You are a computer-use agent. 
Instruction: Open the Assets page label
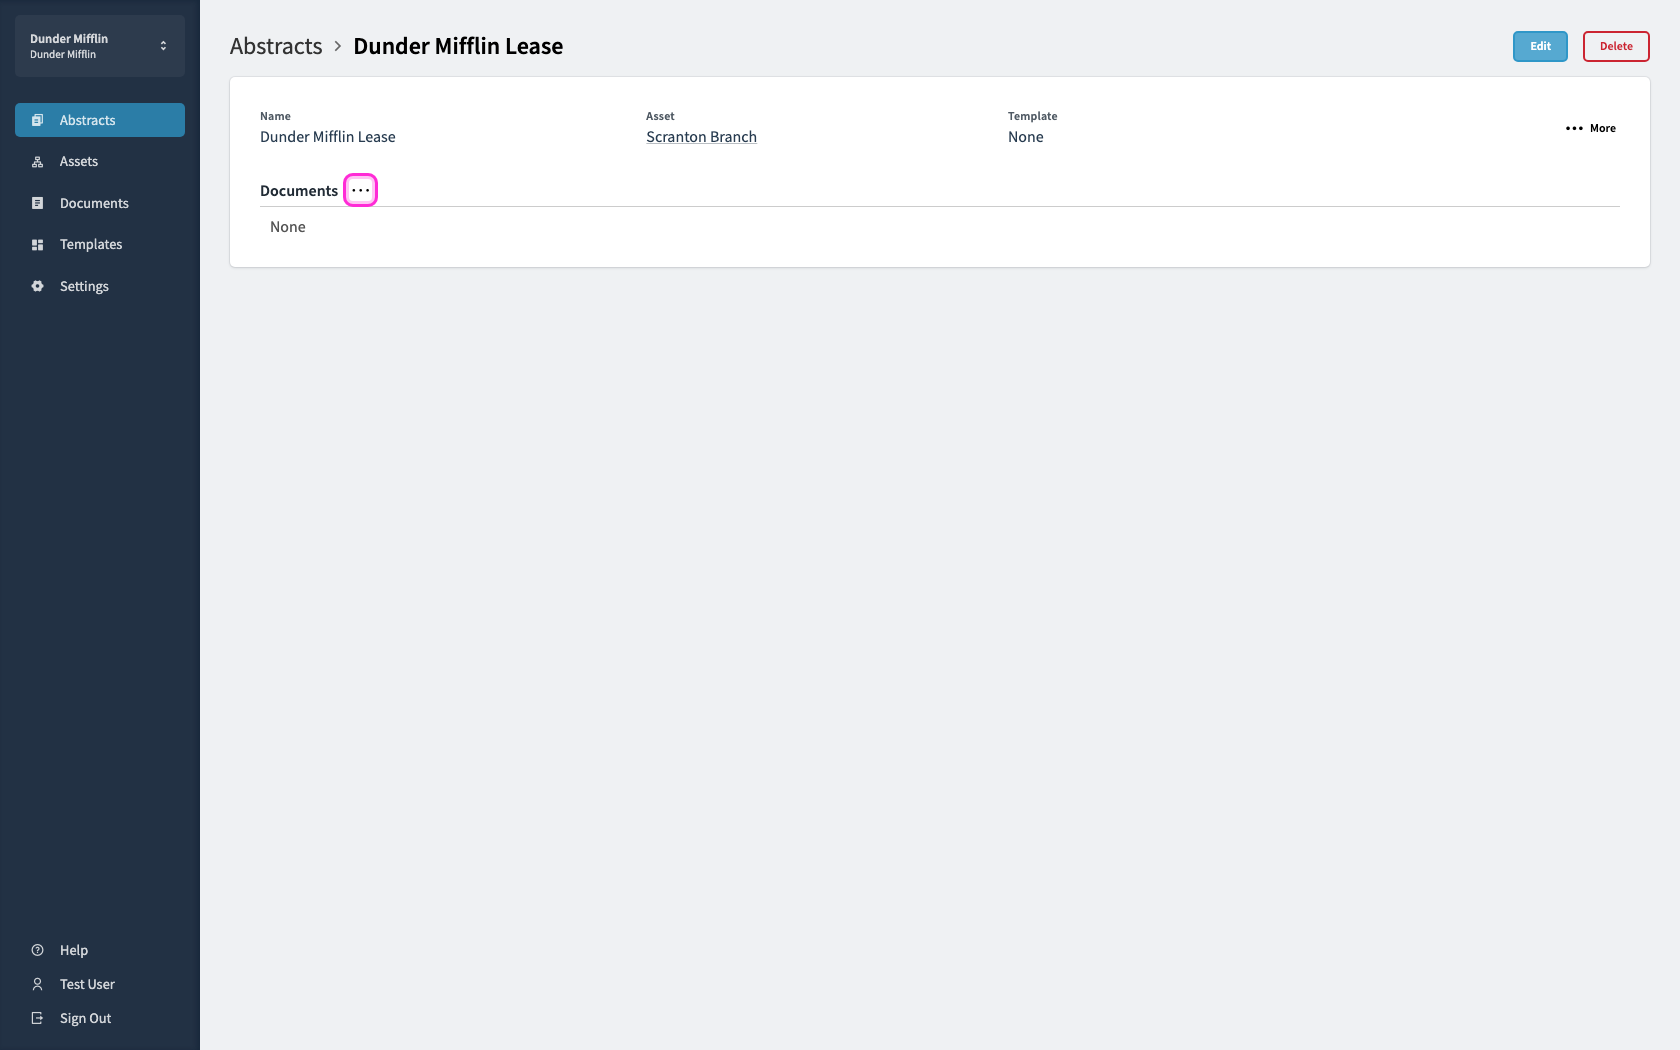tap(79, 162)
